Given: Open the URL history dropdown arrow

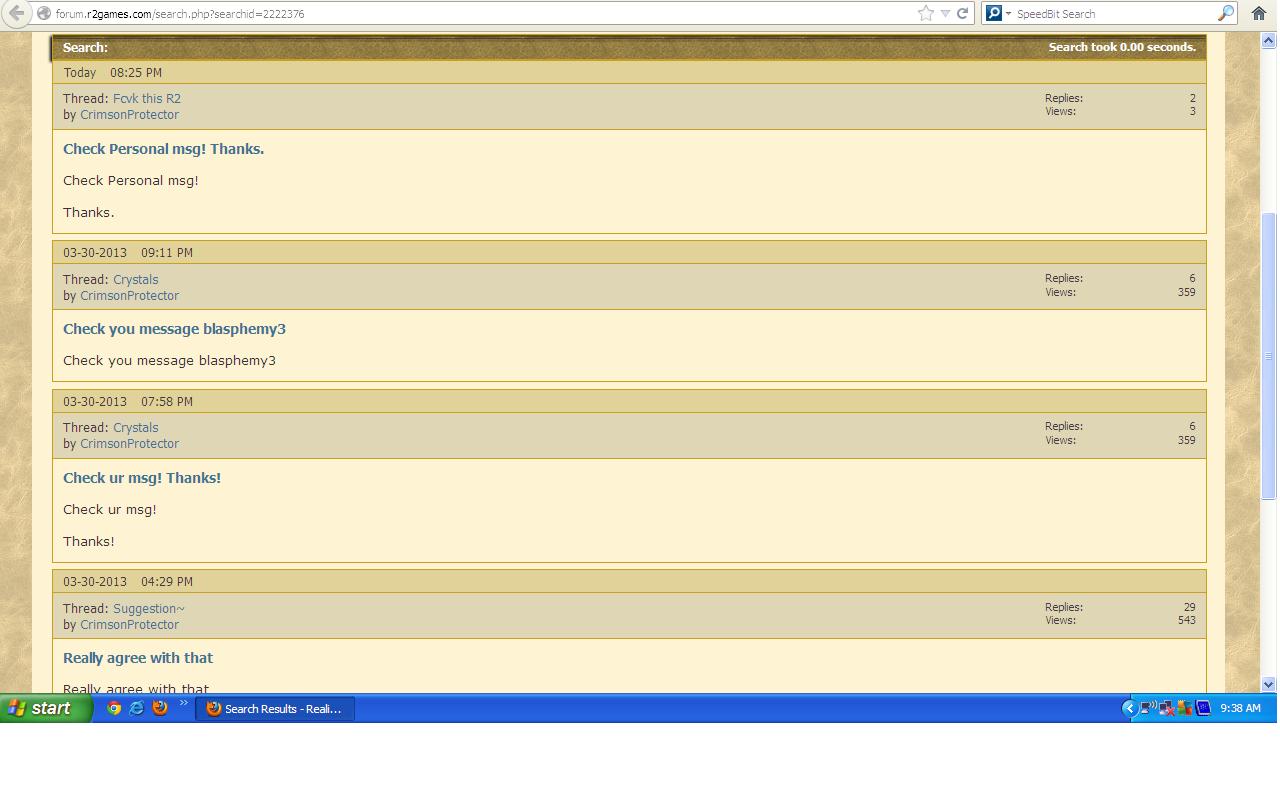Looking at the screenshot, I should 945,13.
